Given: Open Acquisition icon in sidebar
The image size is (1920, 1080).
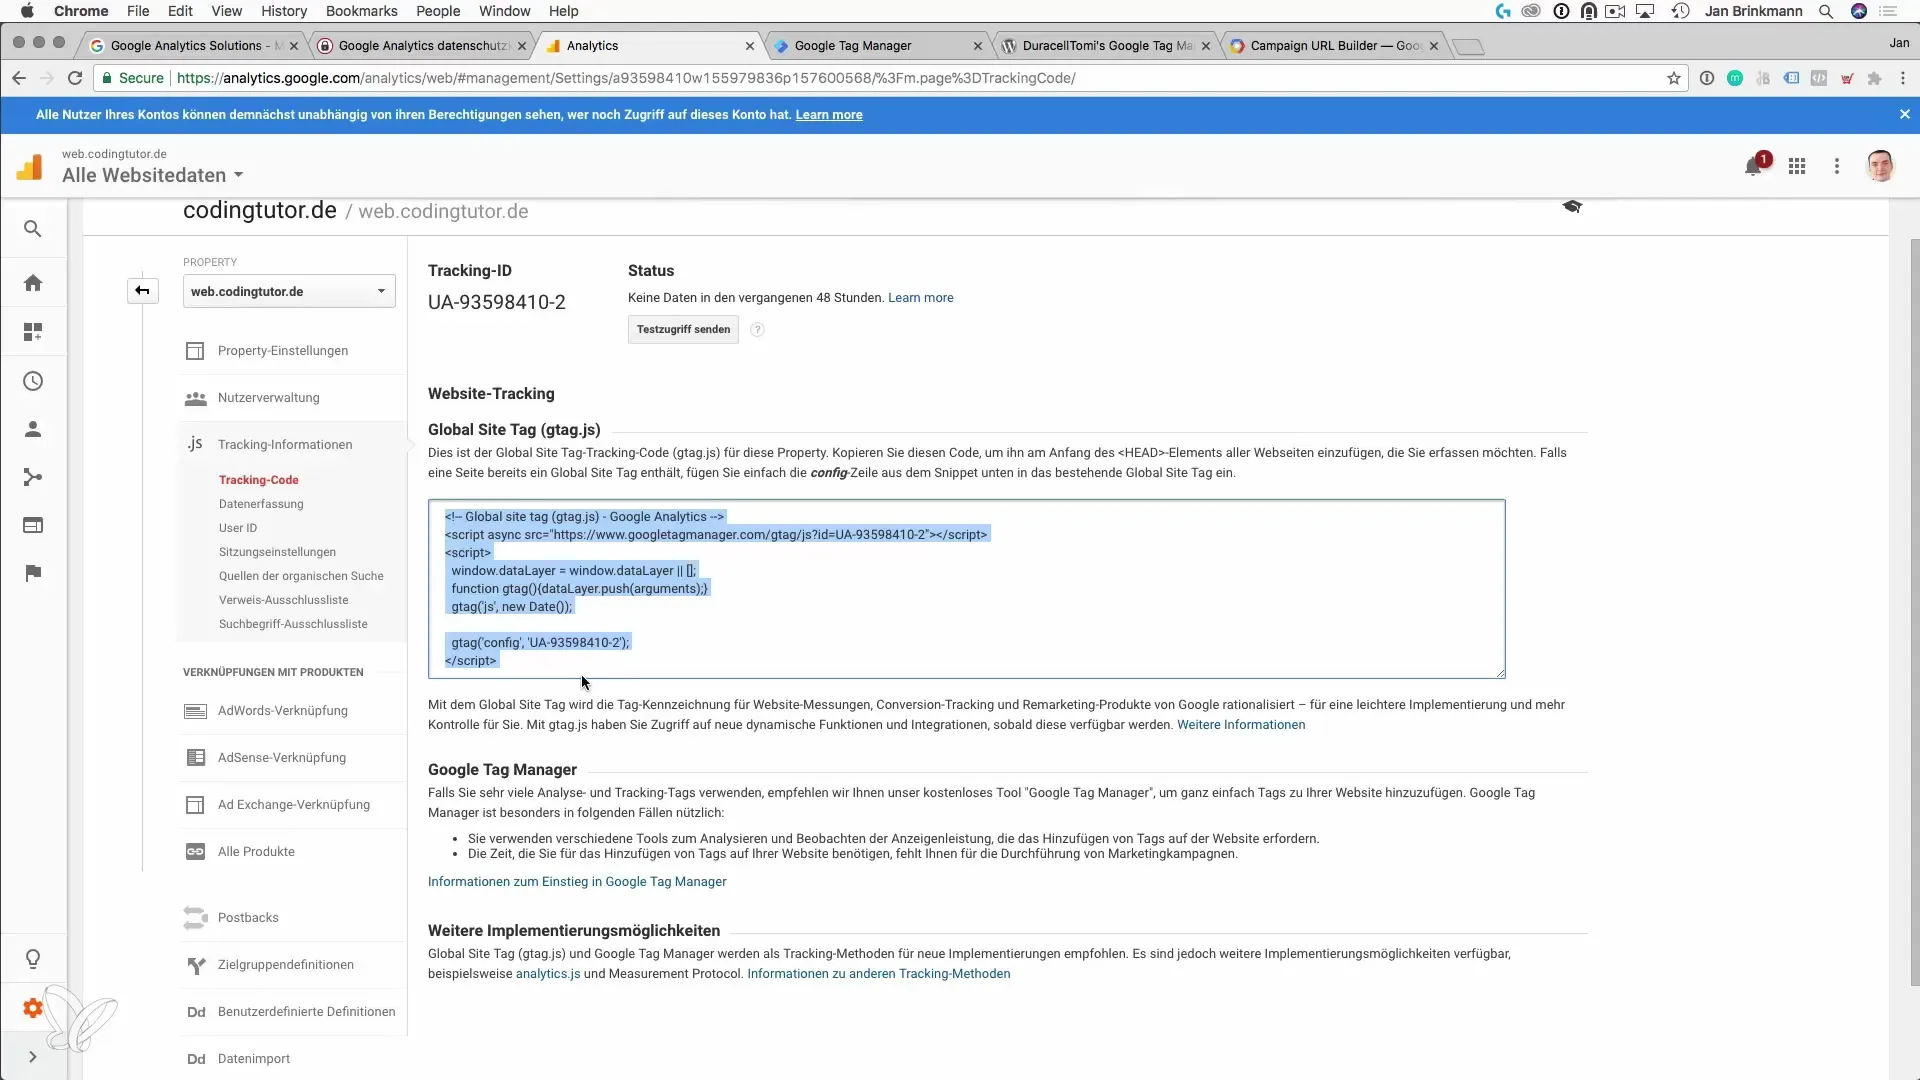Looking at the screenshot, I should (x=33, y=477).
